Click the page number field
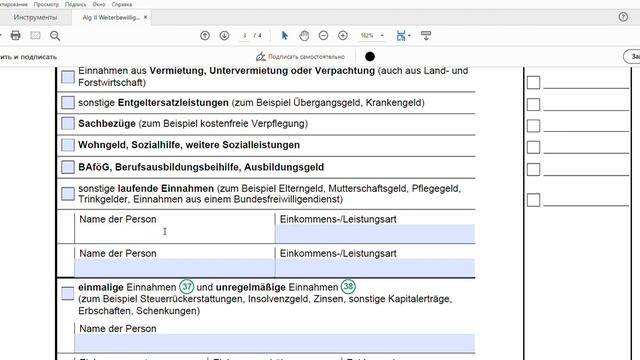 coord(244,36)
